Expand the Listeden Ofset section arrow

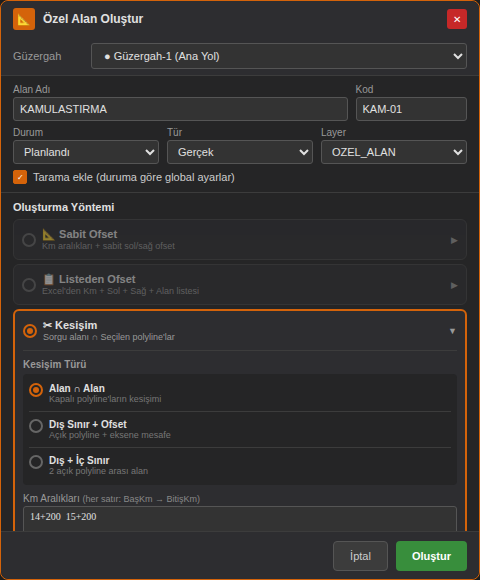454,286
